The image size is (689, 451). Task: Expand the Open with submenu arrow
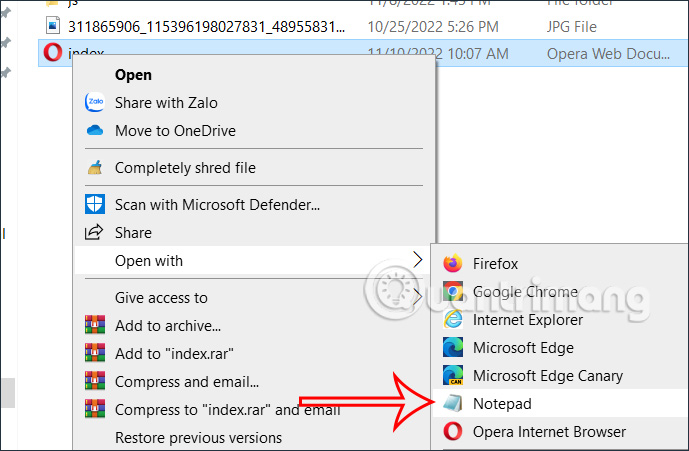coord(418,261)
